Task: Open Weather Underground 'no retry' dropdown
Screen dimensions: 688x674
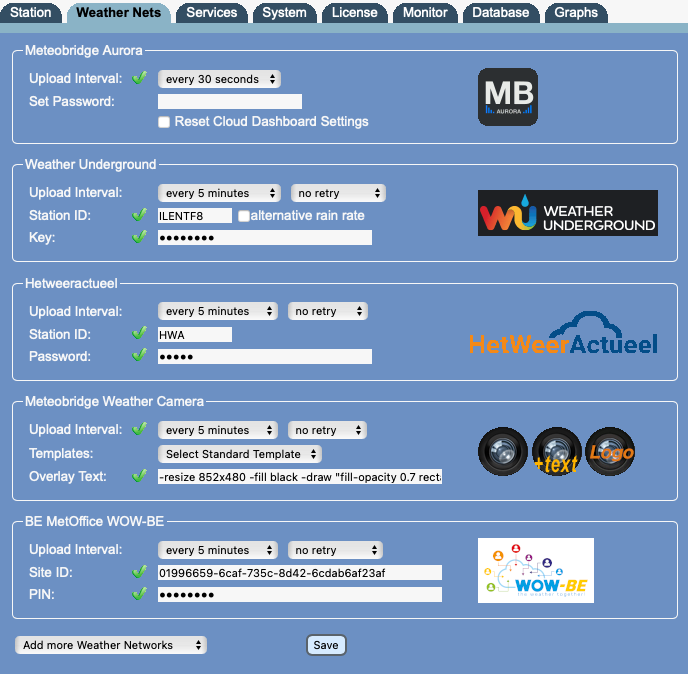Action: point(337,193)
